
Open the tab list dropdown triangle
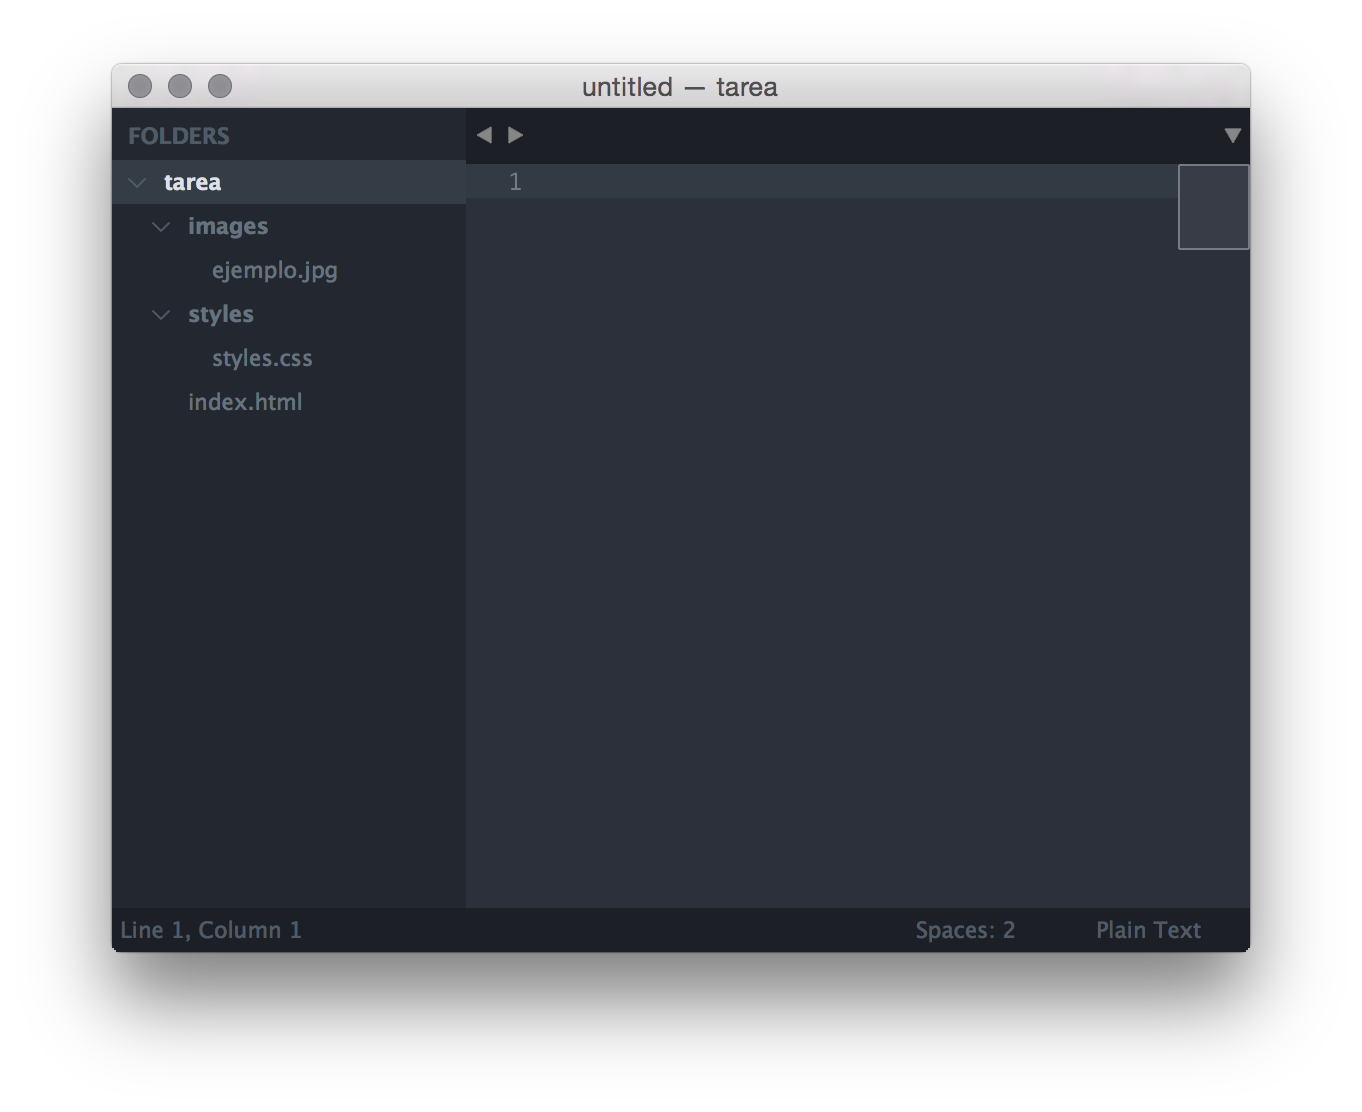click(1232, 135)
